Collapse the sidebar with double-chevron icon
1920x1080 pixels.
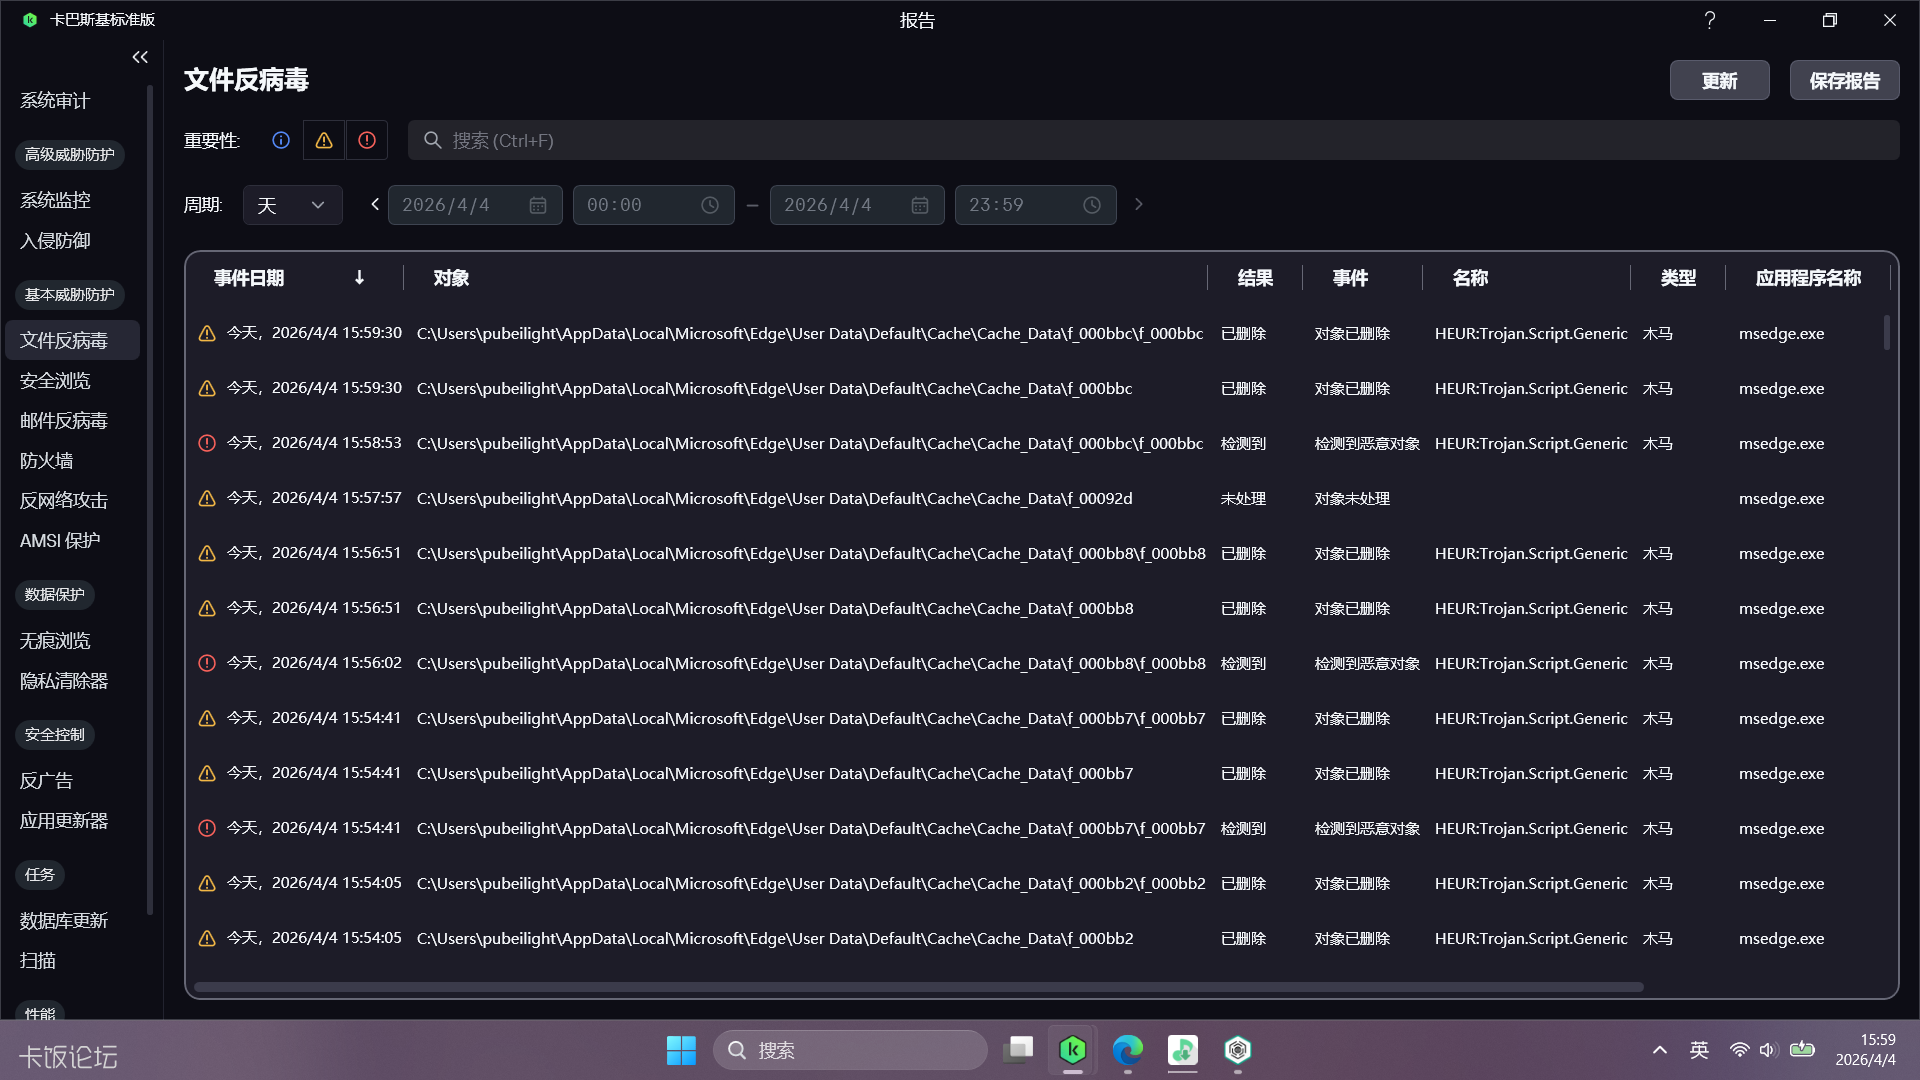(x=140, y=58)
